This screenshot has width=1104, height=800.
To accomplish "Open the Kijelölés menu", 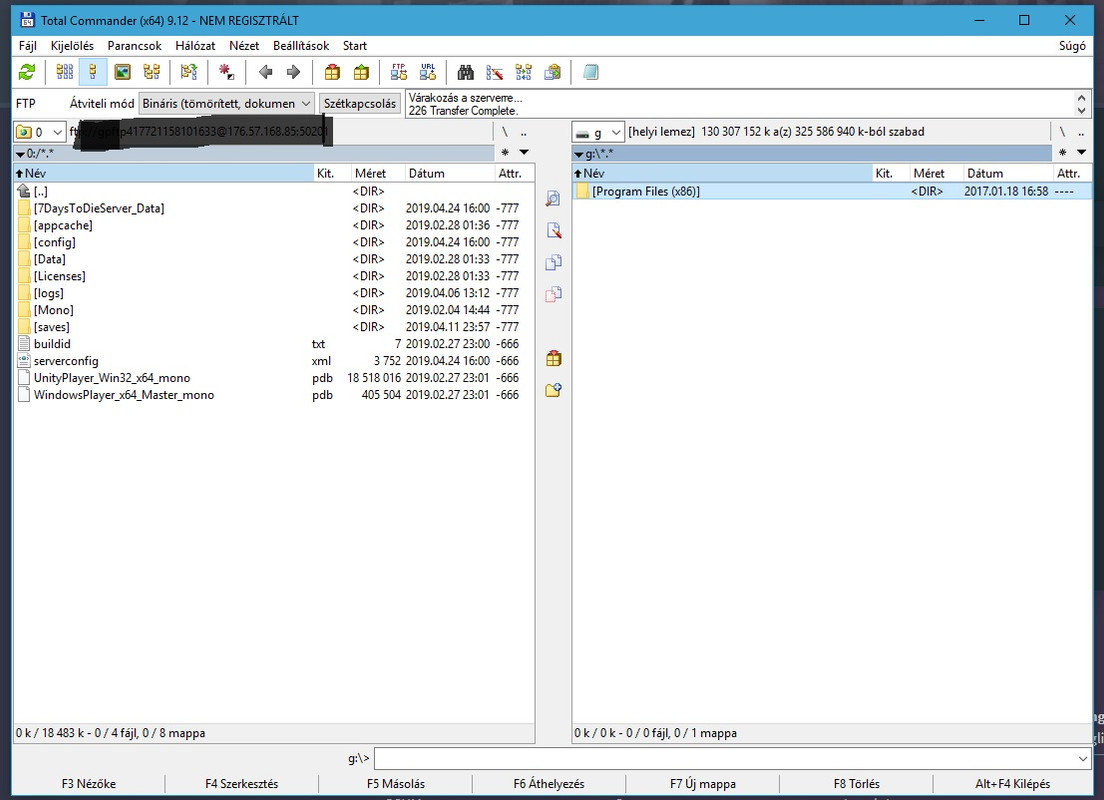I will (x=72, y=46).
